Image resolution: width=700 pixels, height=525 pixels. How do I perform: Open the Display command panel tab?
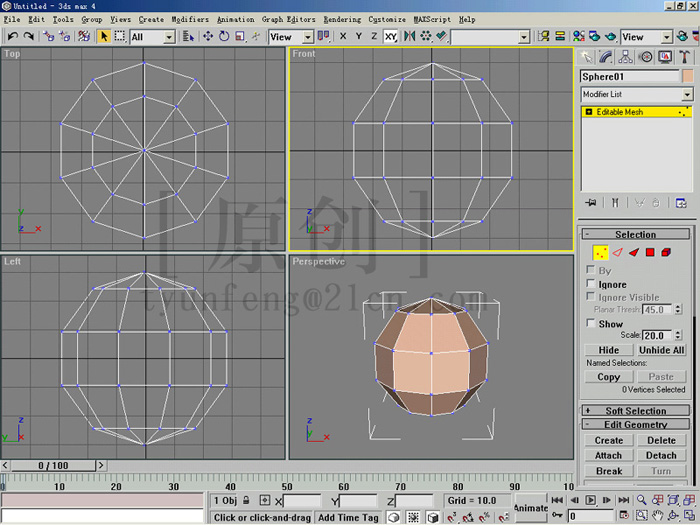click(665, 57)
